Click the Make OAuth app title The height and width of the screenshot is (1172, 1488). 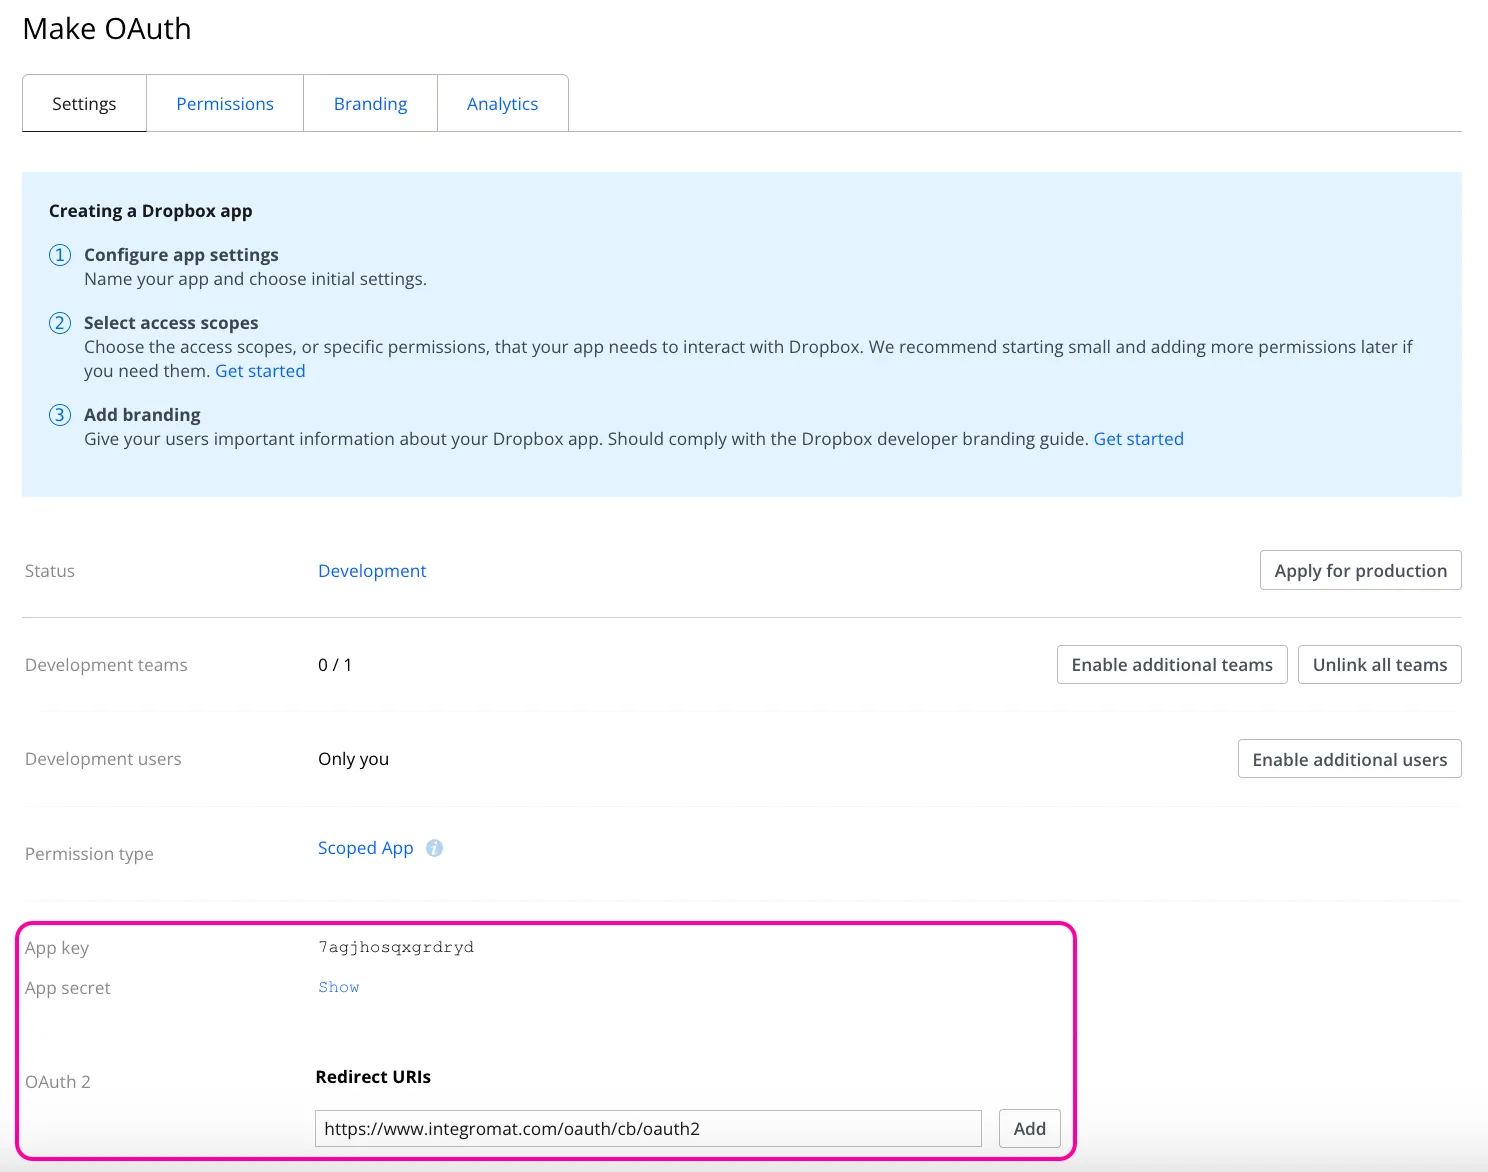point(107,29)
